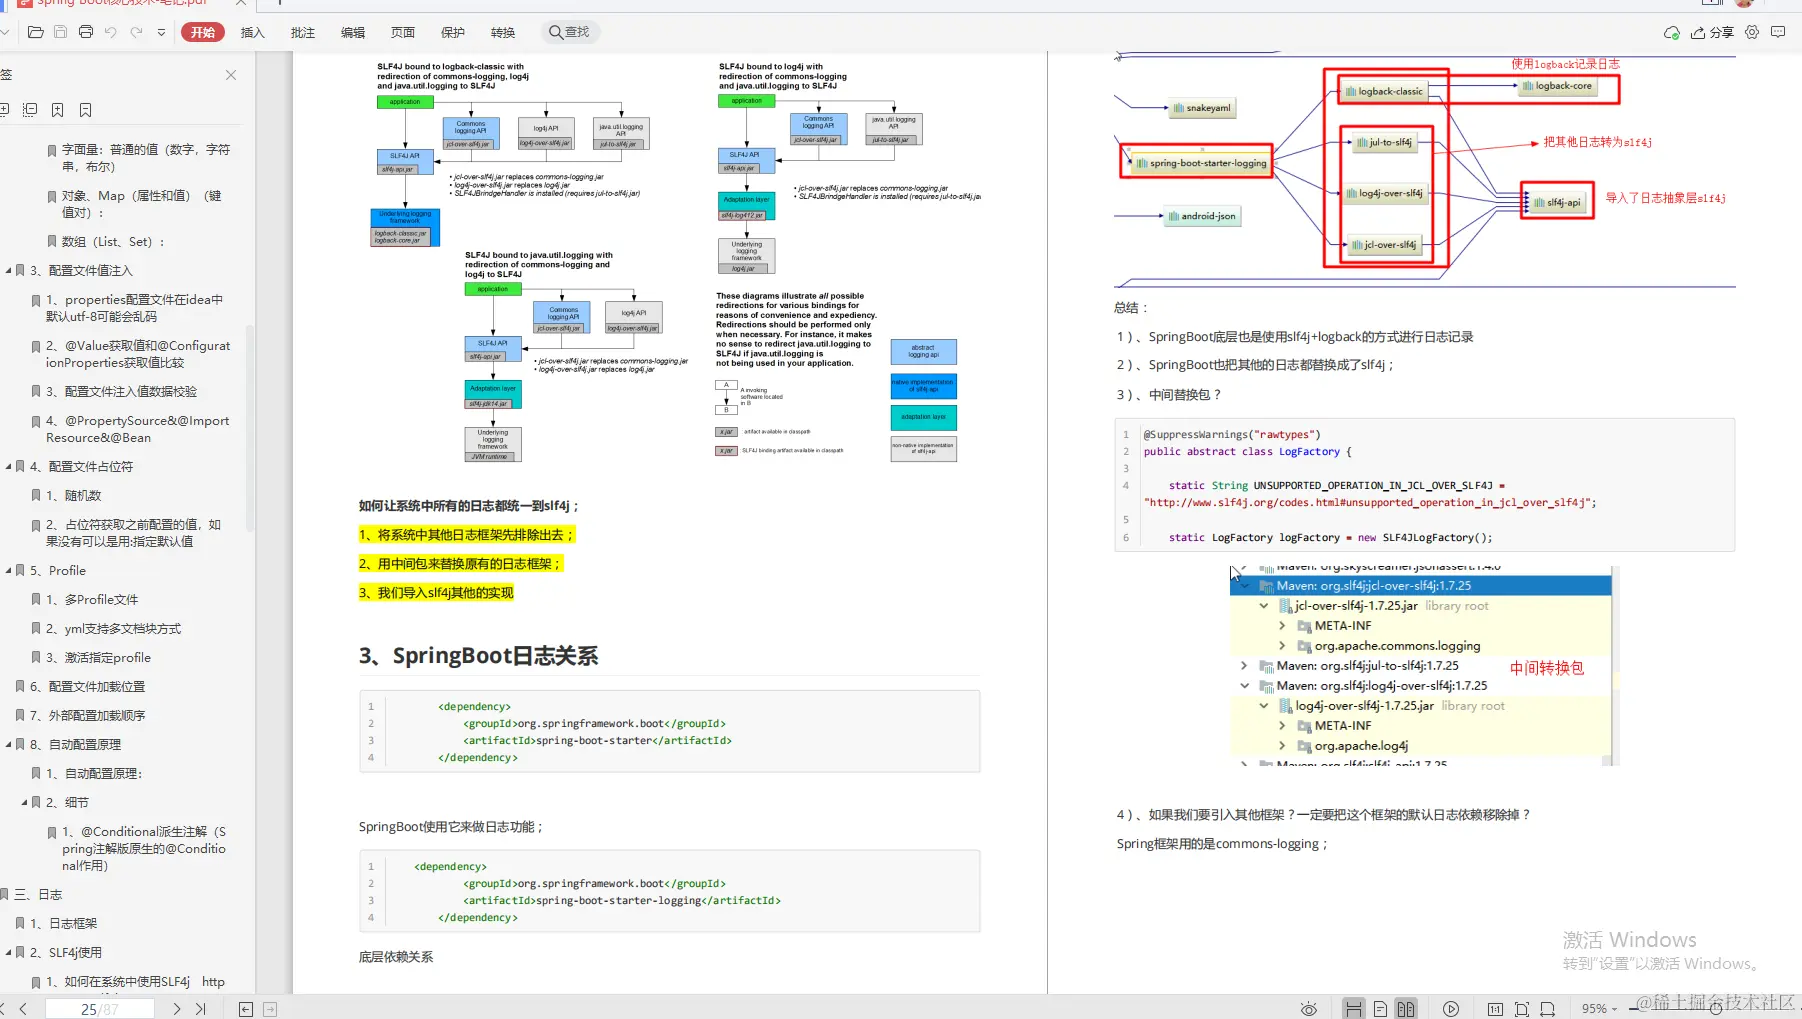Collapse the '2、SLF4J使用' bookmark node
Viewport: 1802px width, 1019px height.
[x=8, y=953]
